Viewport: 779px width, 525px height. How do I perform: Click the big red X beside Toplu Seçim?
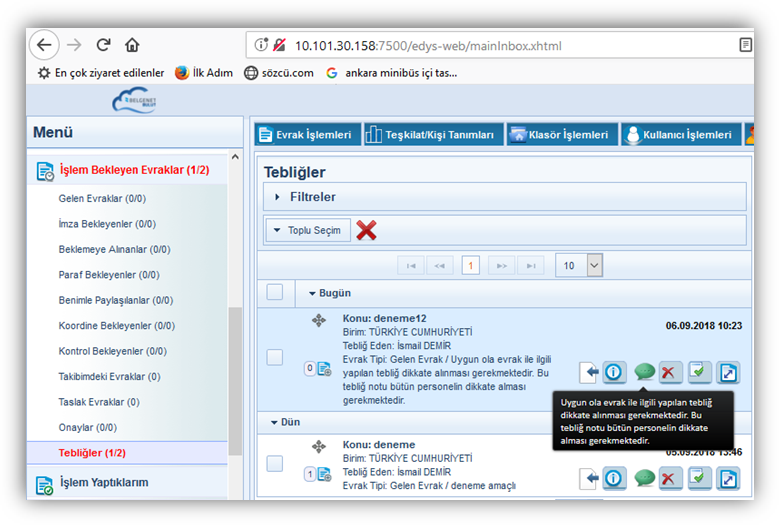coord(366,230)
